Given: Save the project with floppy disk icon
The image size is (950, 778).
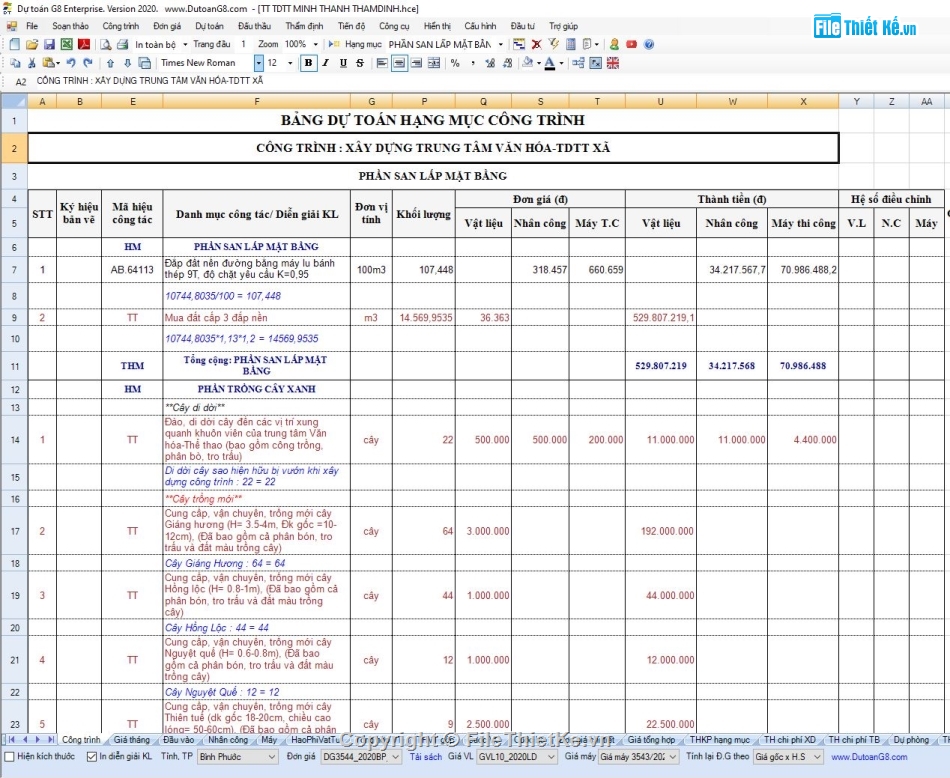Looking at the screenshot, I should 50,44.
